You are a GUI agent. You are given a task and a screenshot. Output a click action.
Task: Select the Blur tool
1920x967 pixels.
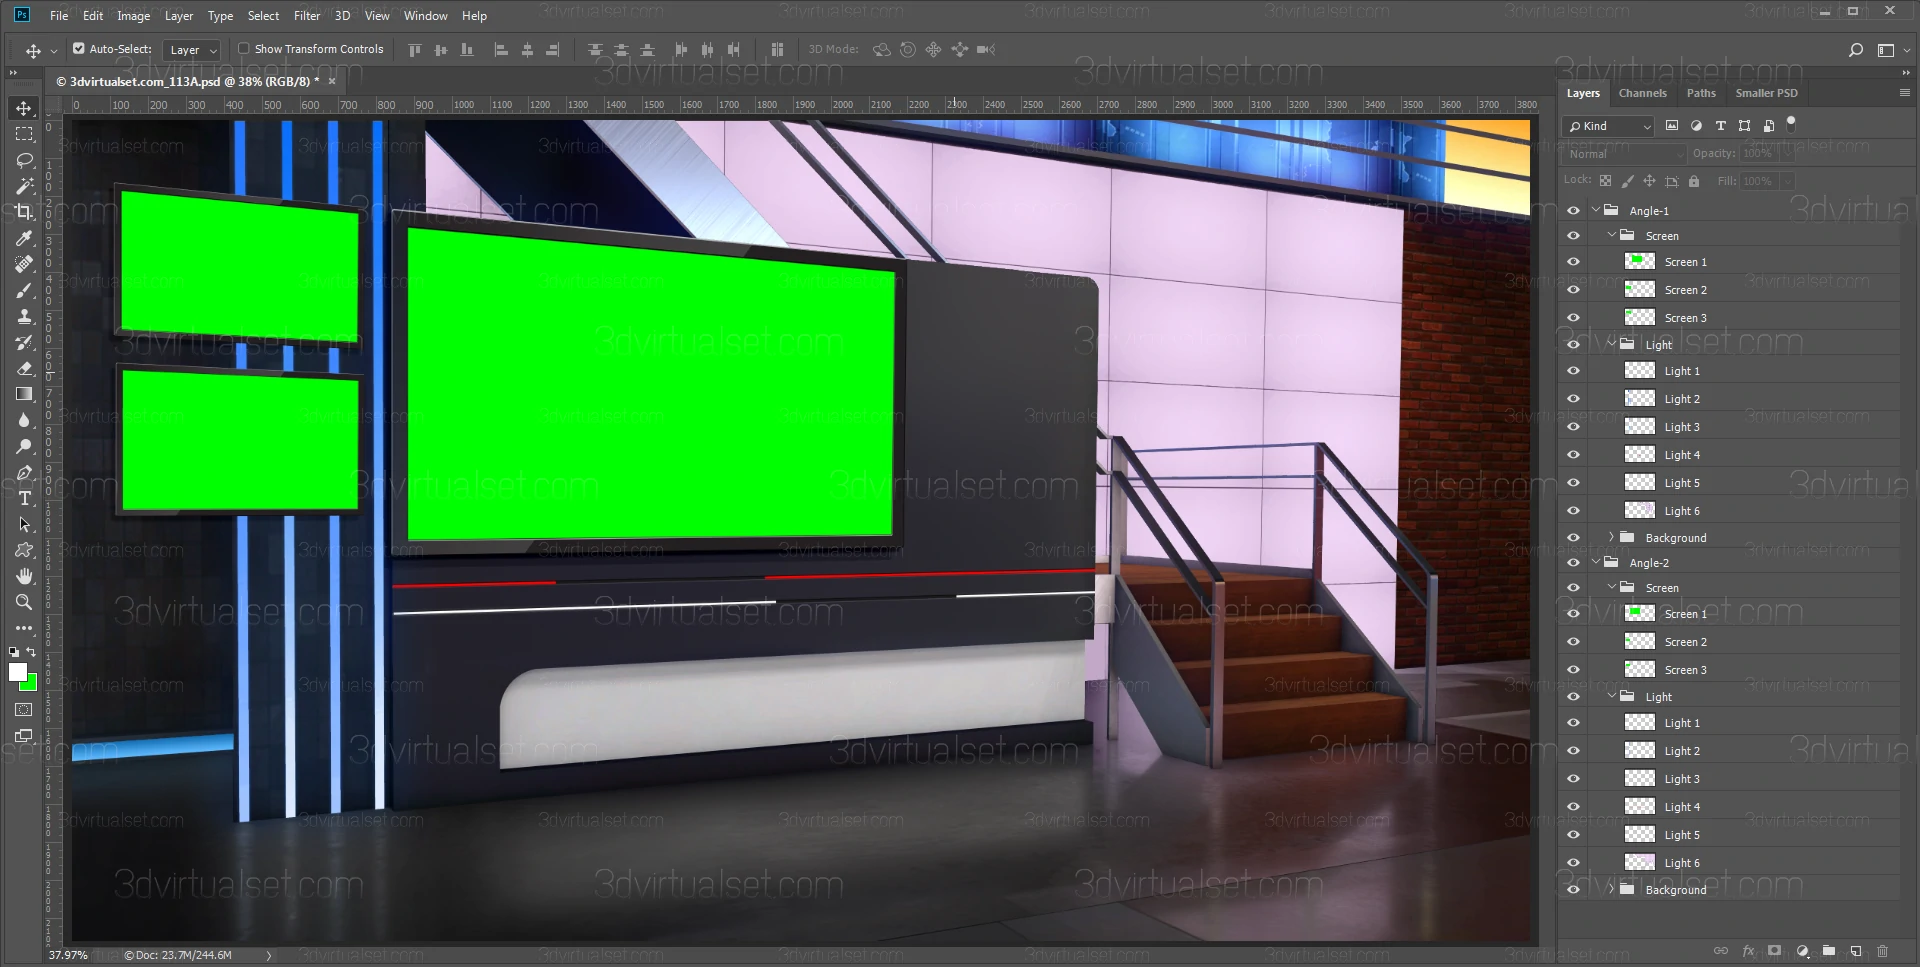point(24,420)
